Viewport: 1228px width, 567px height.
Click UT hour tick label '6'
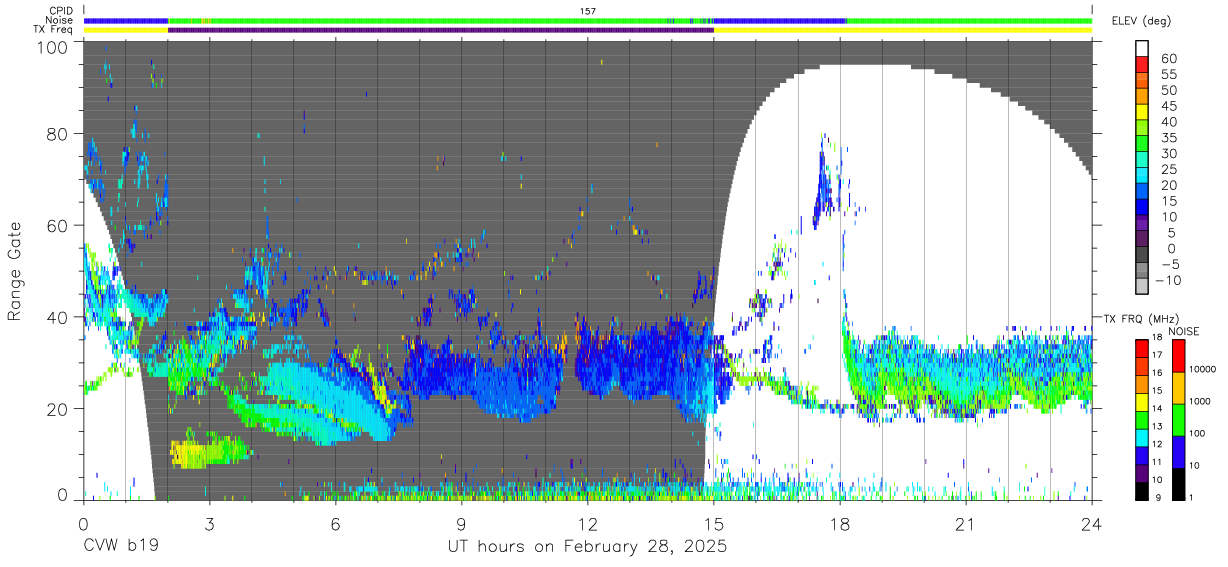pos(335,524)
